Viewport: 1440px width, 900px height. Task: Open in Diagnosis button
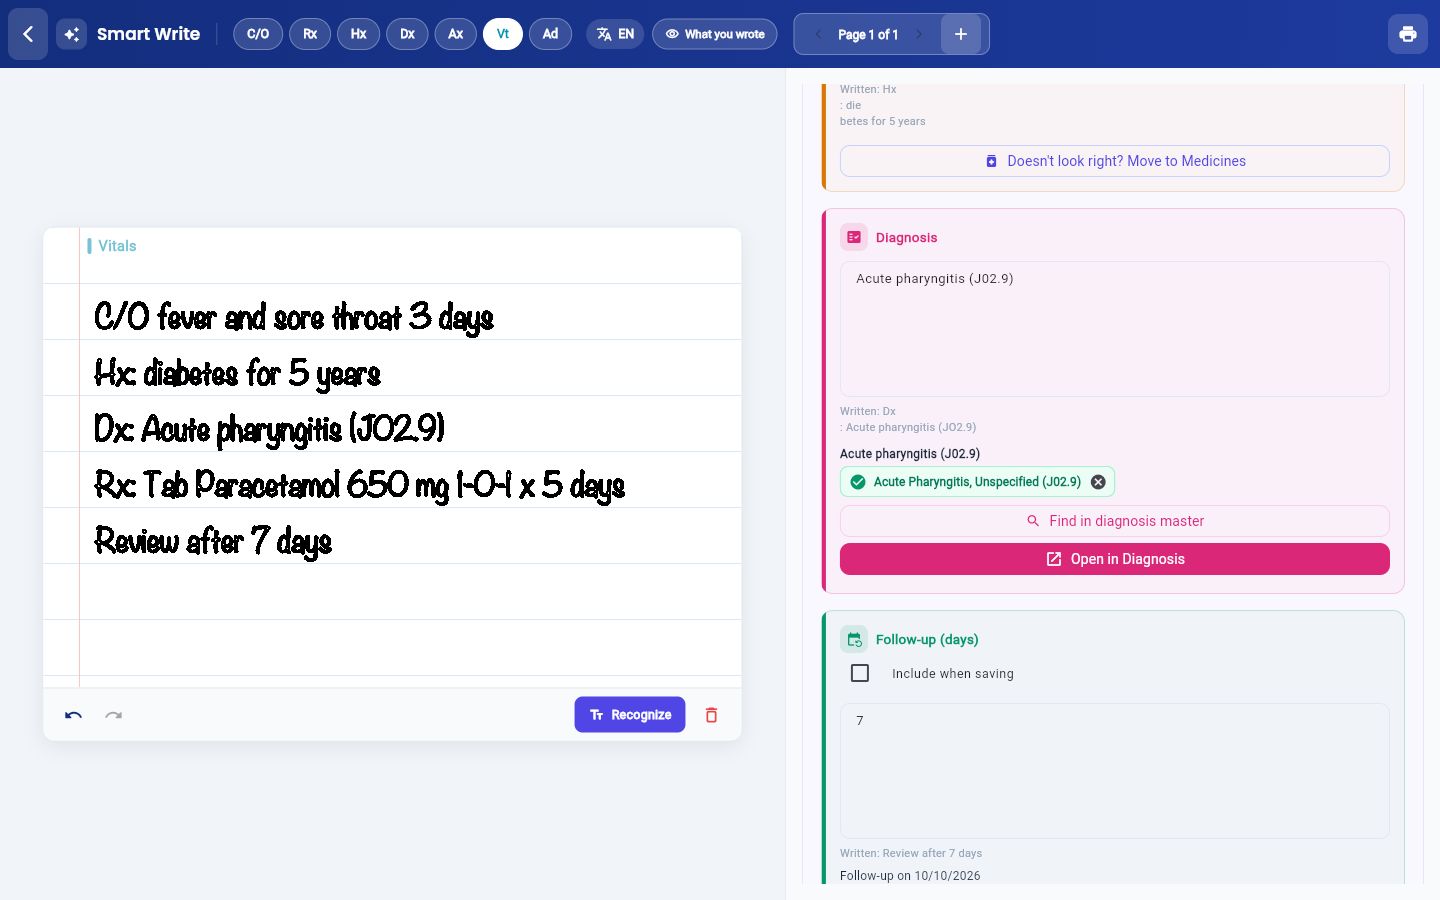click(1115, 559)
